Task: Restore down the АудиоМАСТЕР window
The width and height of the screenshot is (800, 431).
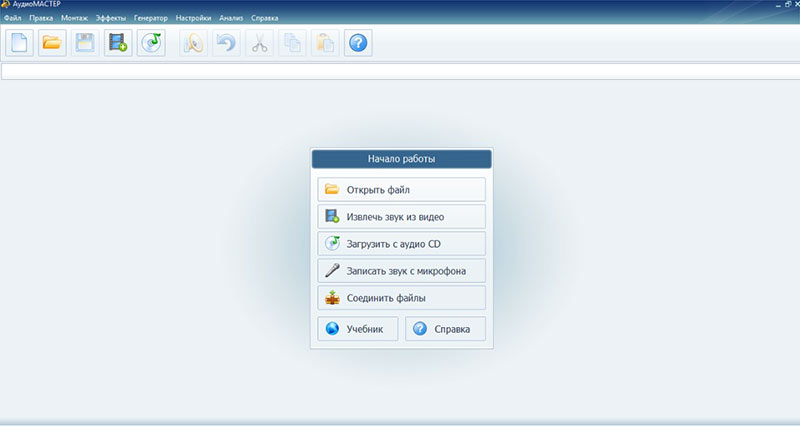Action: pos(788,4)
